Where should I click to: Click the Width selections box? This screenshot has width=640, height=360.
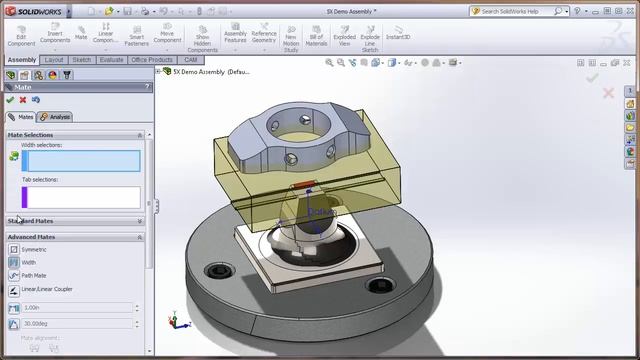(x=81, y=161)
